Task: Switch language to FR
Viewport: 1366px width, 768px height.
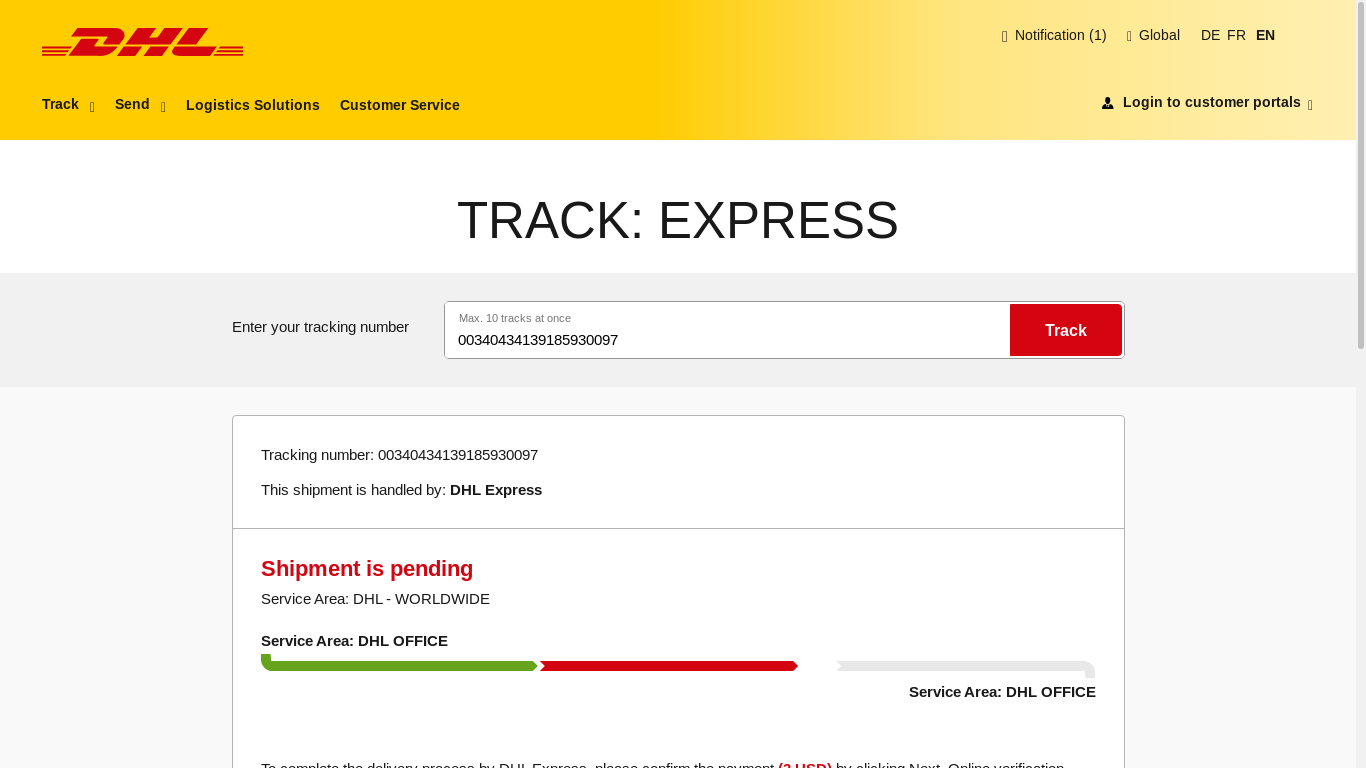Action: tap(1236, 35)
